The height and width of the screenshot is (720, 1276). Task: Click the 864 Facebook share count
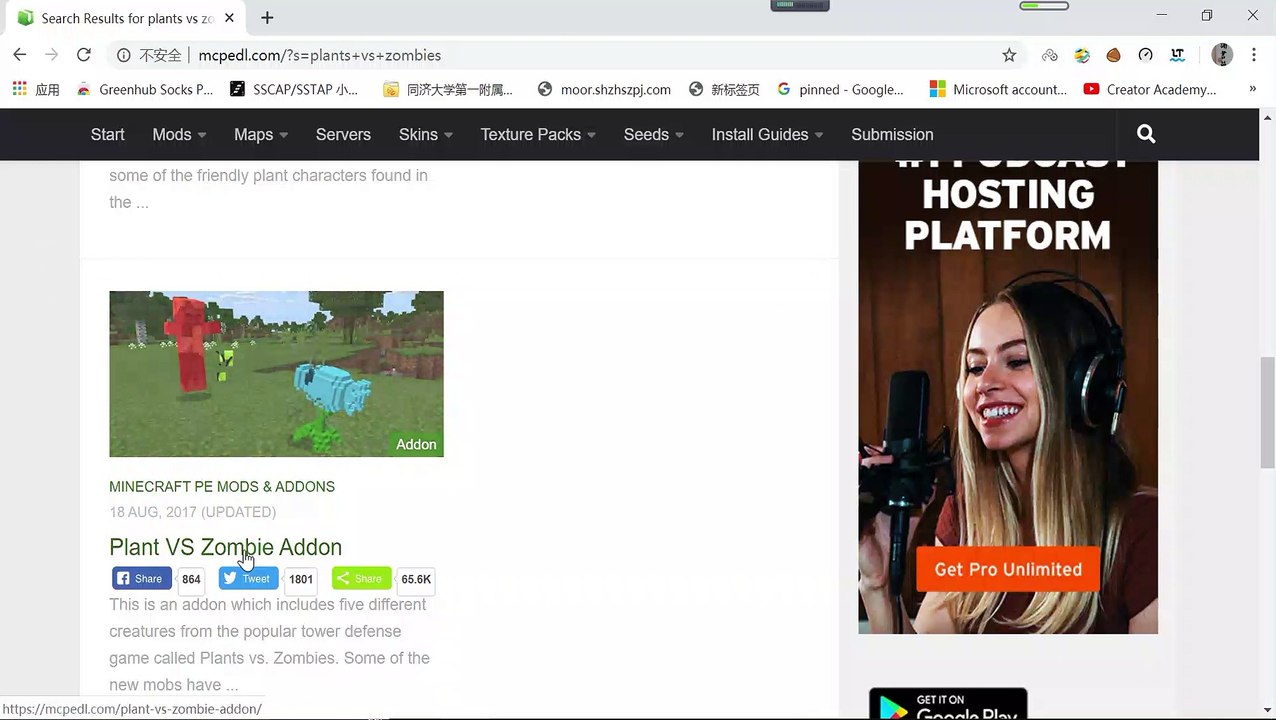tap(191, 579)
